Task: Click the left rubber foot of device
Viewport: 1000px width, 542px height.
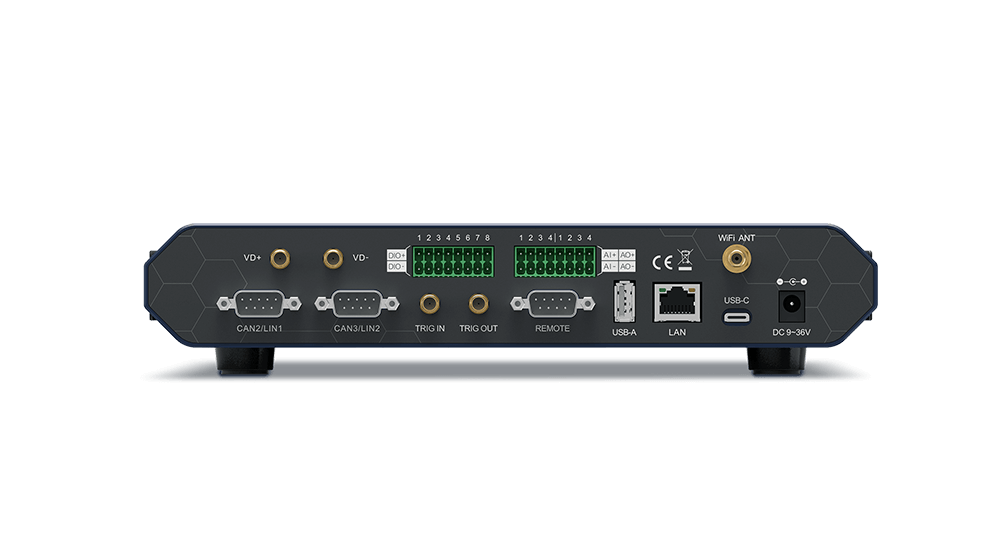Action: click(243, 360)
